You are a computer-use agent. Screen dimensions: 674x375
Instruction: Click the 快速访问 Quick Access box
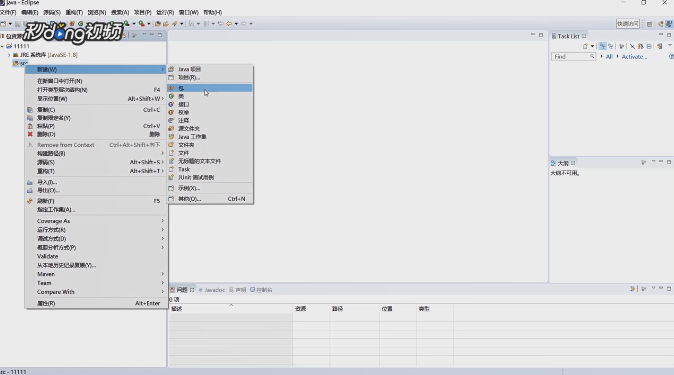pyautogui.click(x=628, y=24)
